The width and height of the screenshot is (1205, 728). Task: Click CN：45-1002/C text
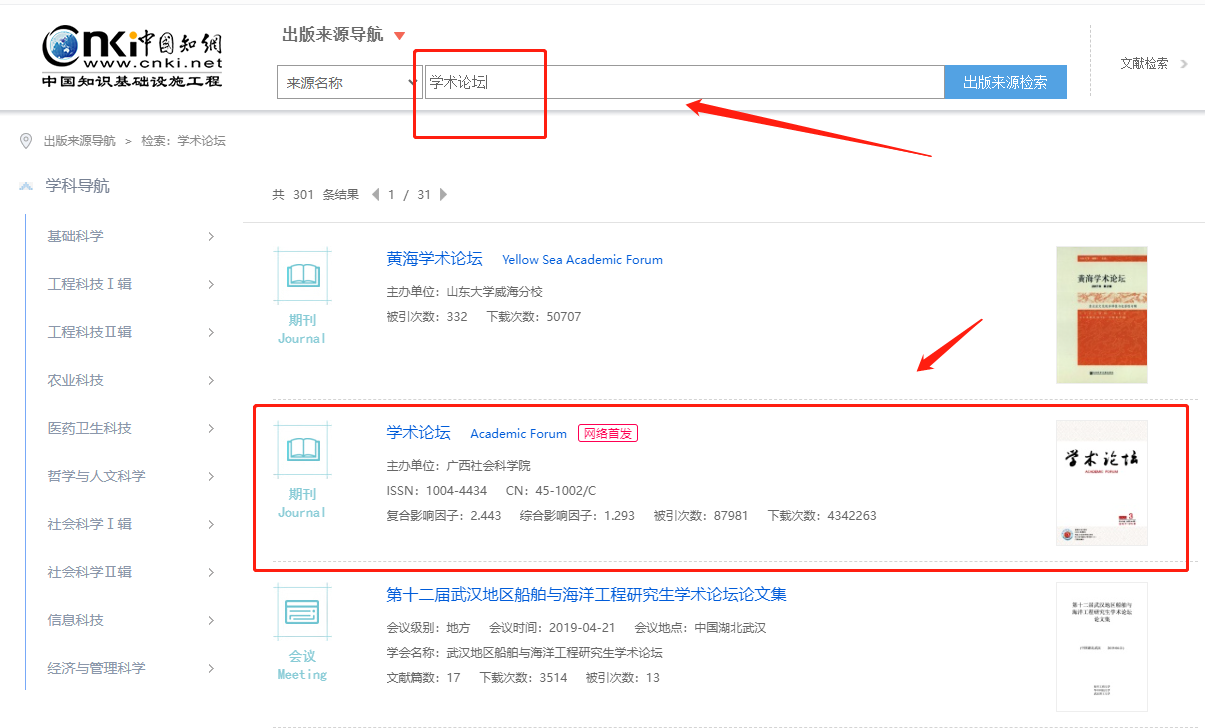[x=551, y=491]
